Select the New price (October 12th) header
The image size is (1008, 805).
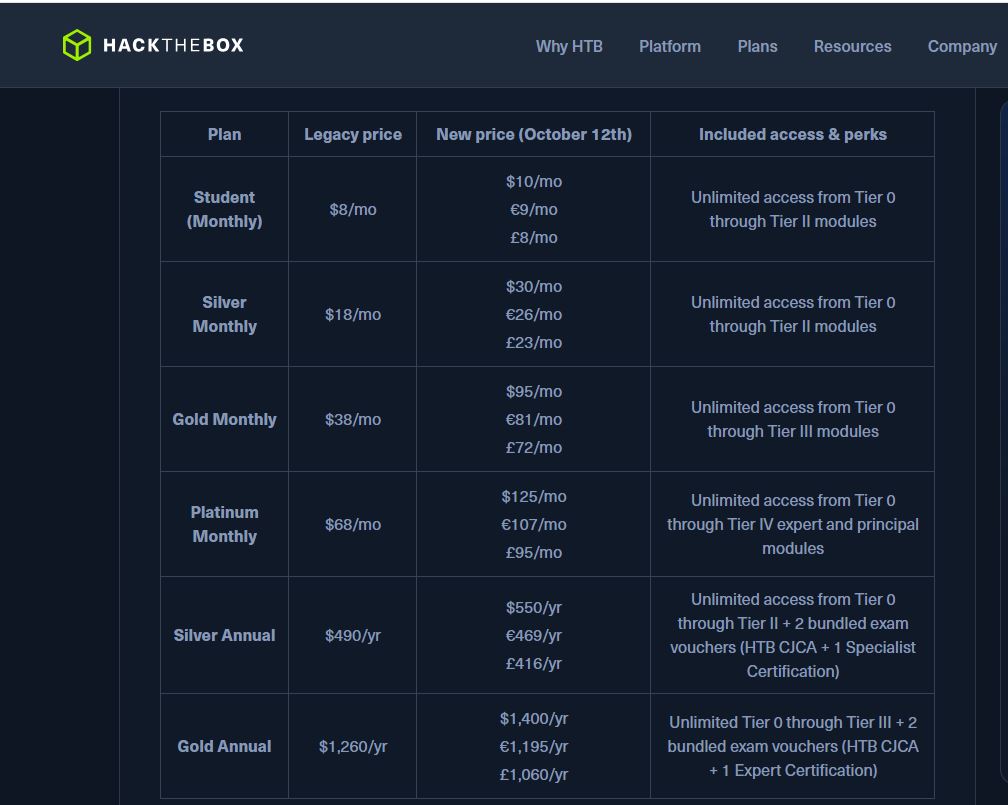point(534,134)
